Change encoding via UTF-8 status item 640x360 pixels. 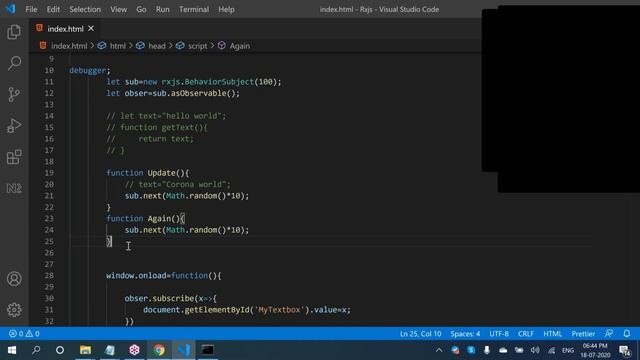(499, 333)
